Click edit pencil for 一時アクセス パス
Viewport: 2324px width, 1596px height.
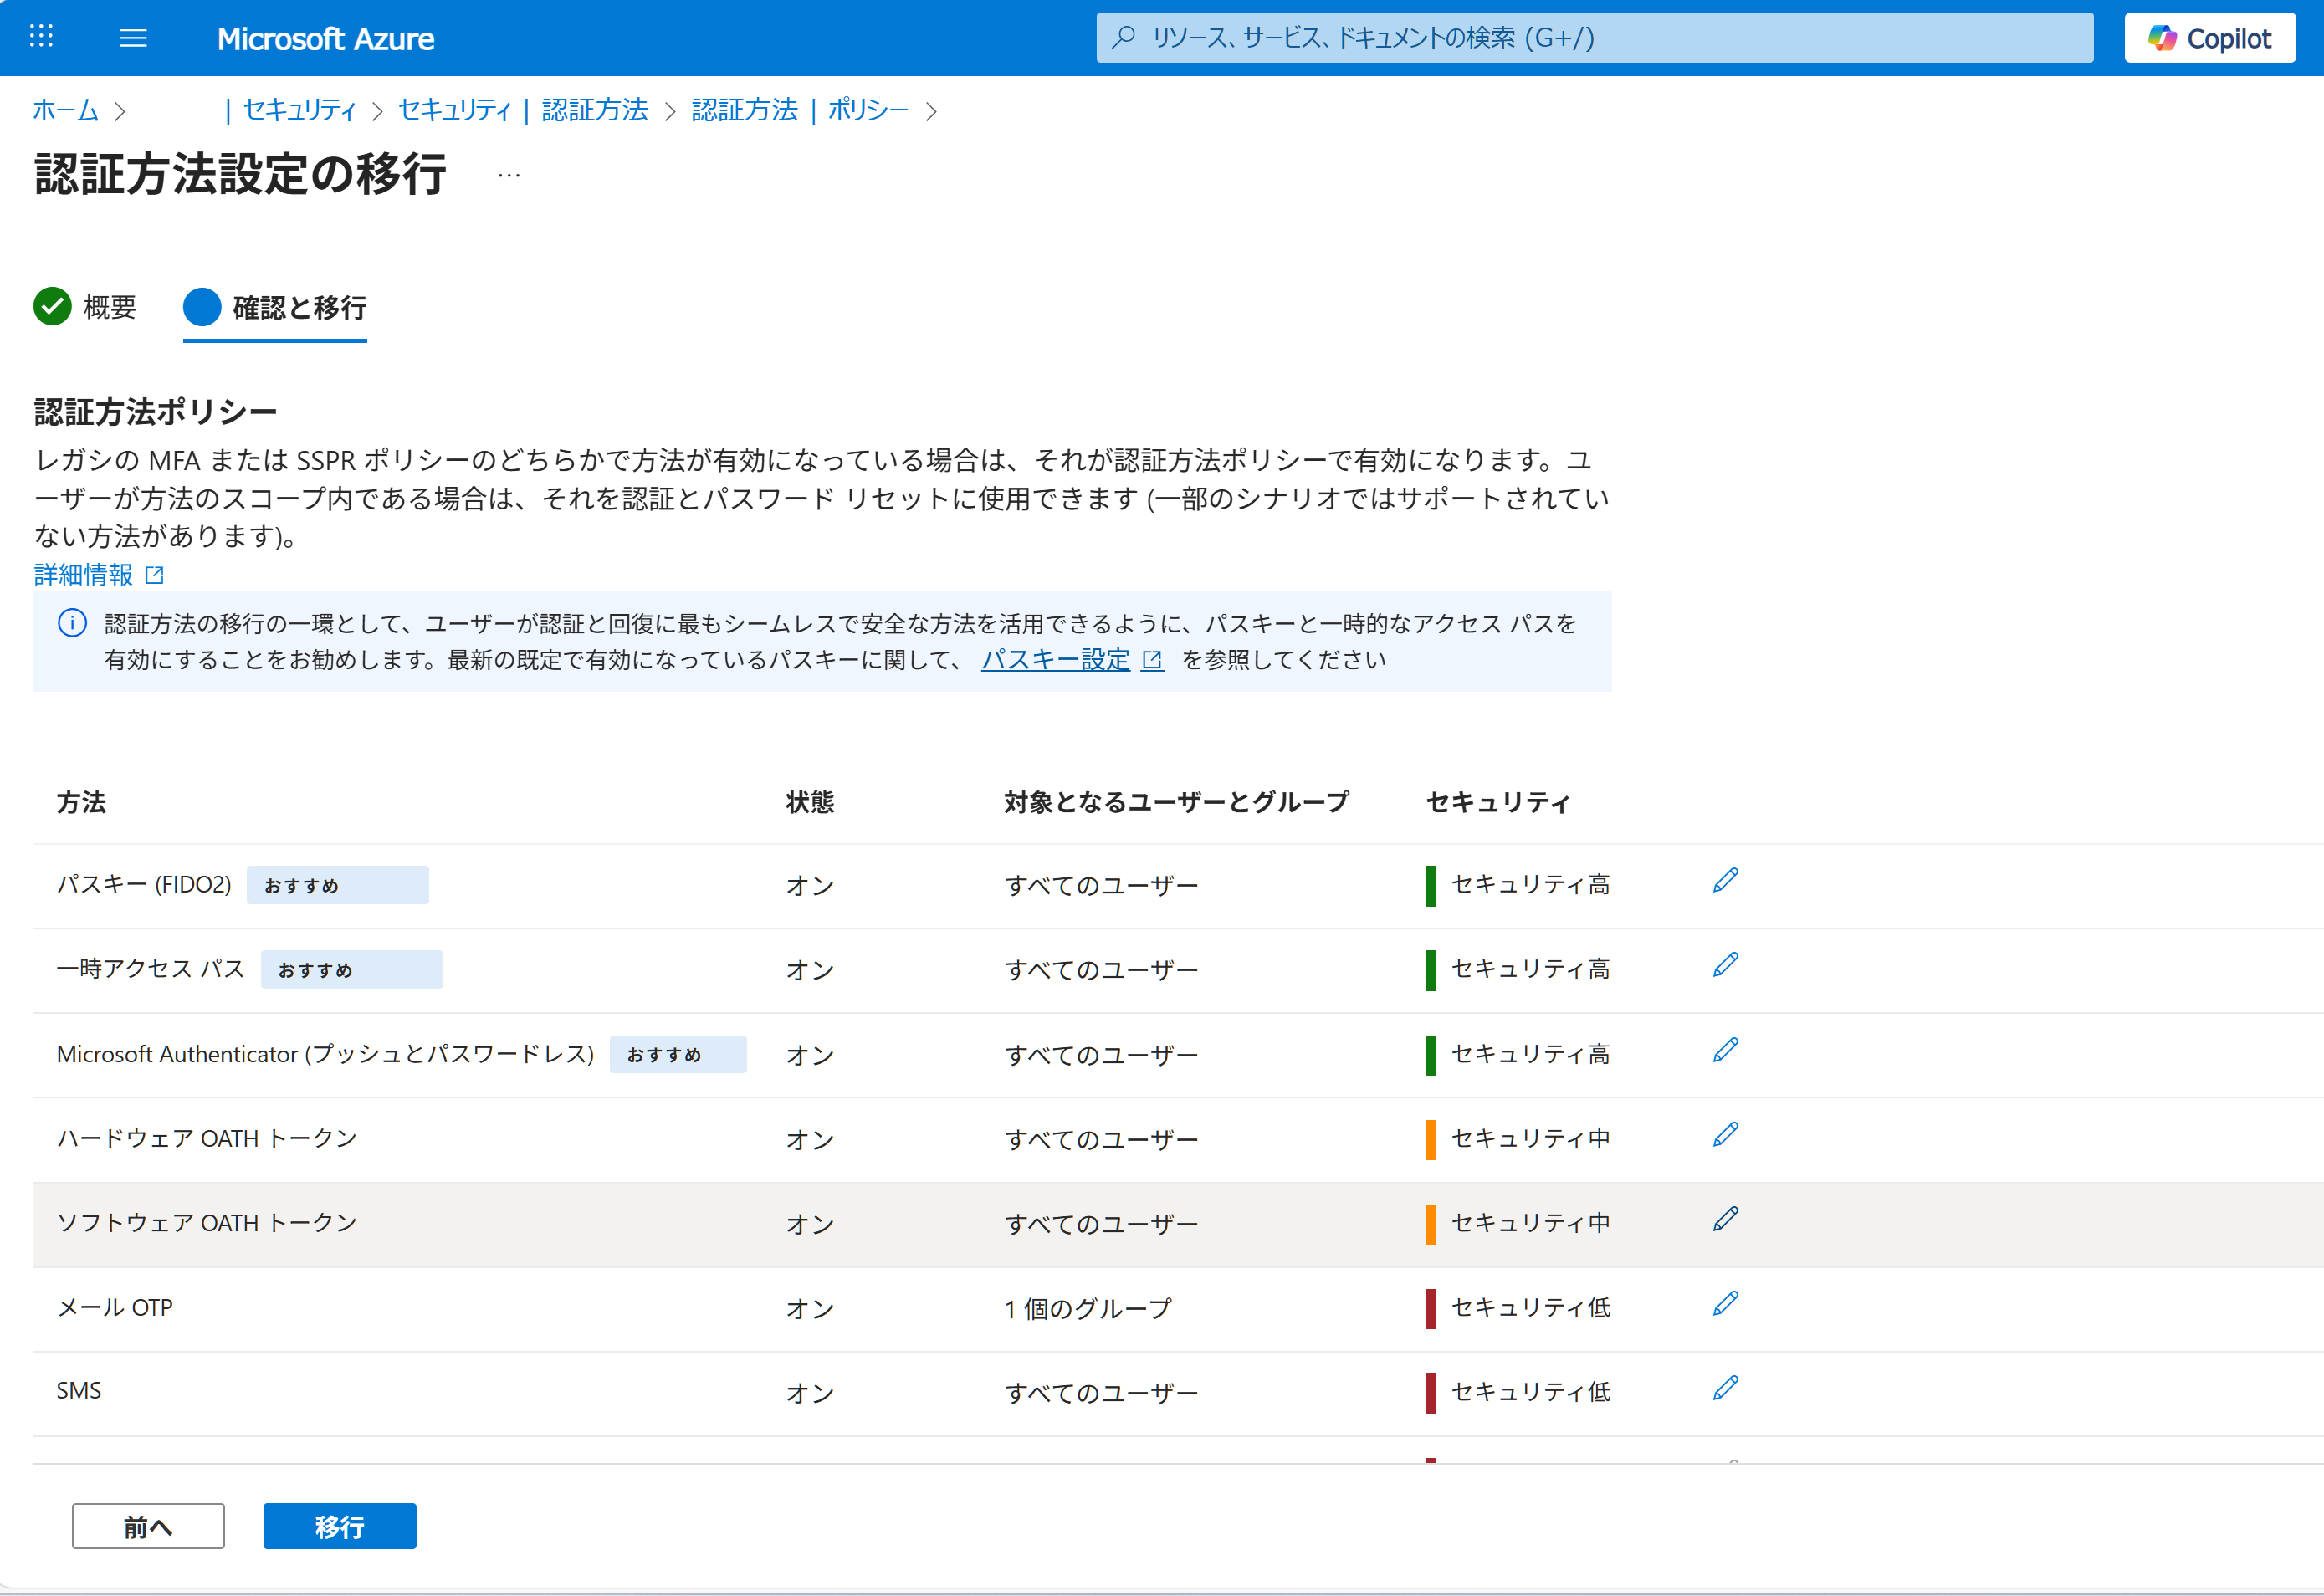click(1725, 965)
